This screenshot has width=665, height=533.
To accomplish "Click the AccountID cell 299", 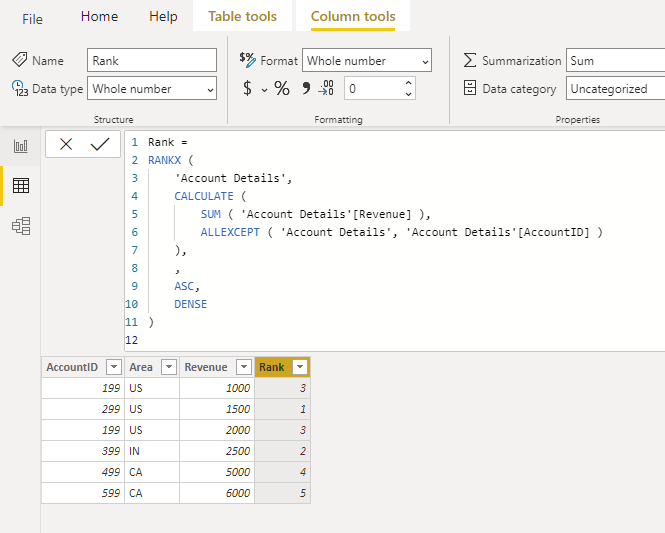I will pos(83,409).
